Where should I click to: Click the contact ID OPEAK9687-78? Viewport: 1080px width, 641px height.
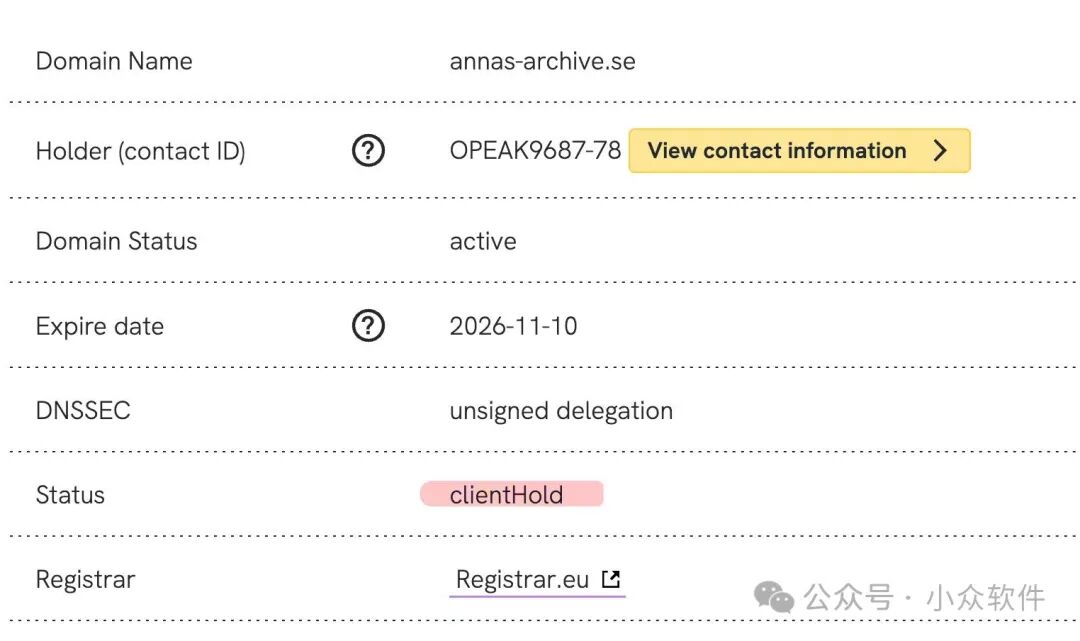(x=535, y=151)
